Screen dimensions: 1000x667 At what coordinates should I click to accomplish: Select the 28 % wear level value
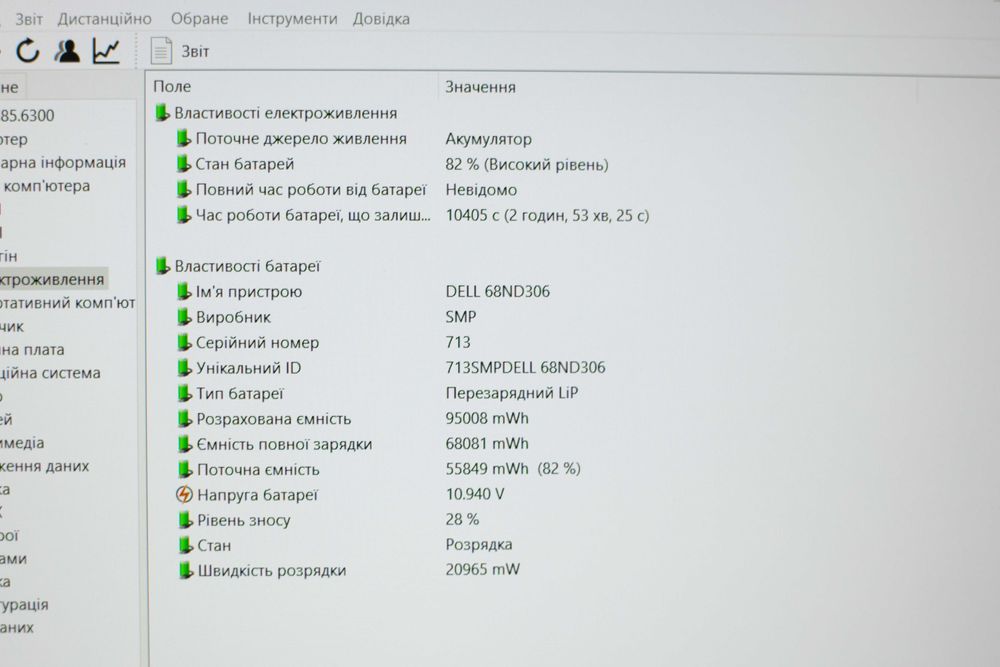click(462, 519)
